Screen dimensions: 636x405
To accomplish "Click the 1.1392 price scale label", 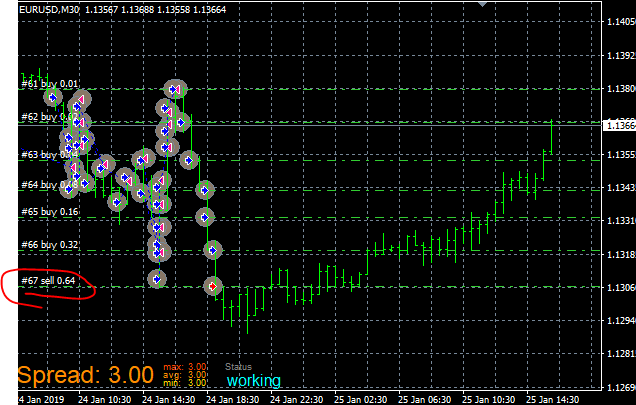I will [x=621, y=56].
